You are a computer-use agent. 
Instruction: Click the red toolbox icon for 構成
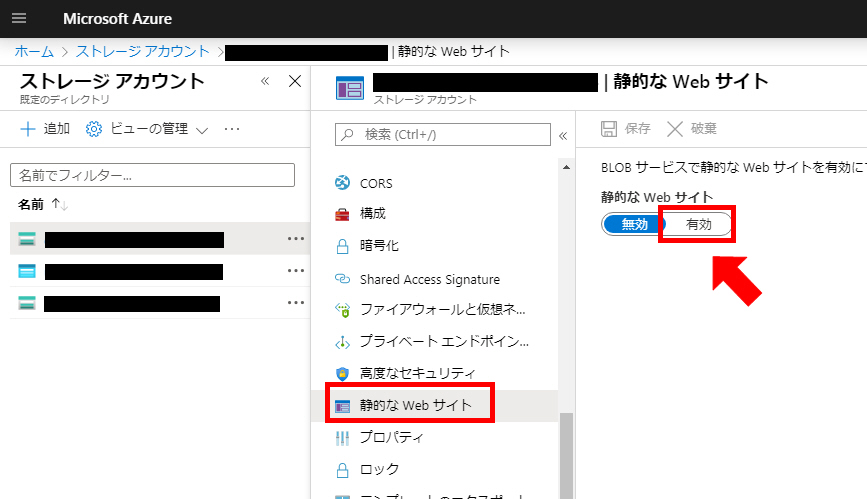tap(342, 215)
